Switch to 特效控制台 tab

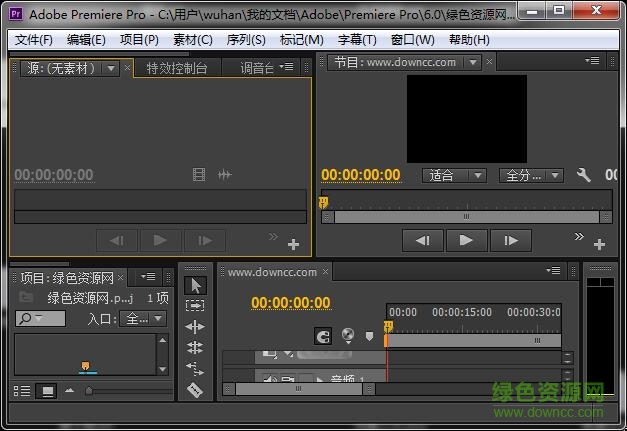177,68
